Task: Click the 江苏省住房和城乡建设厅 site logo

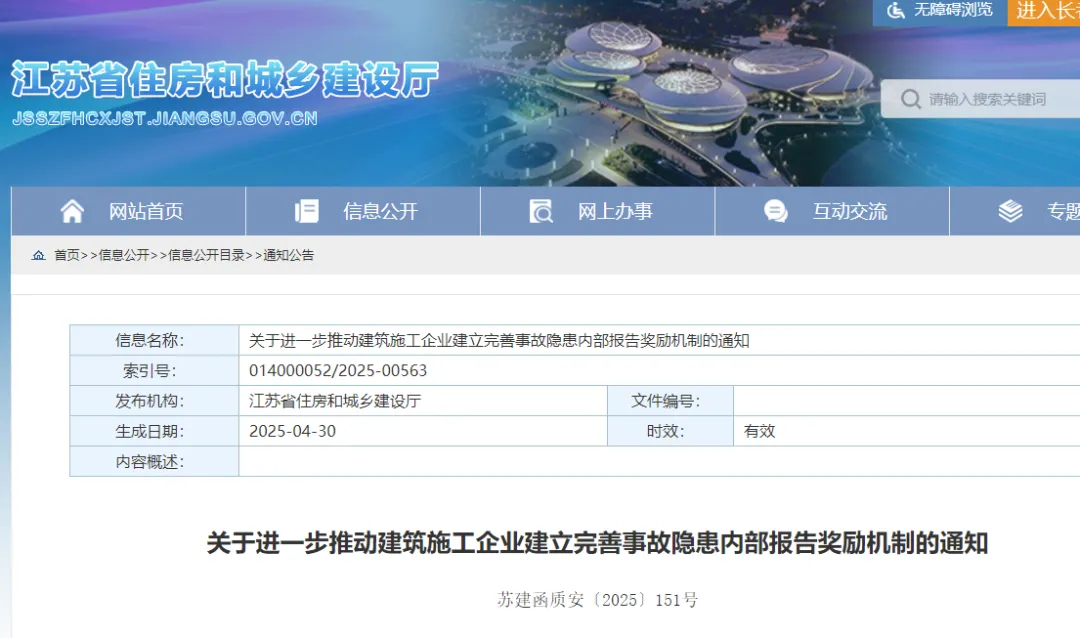Action: click(225, 79)
